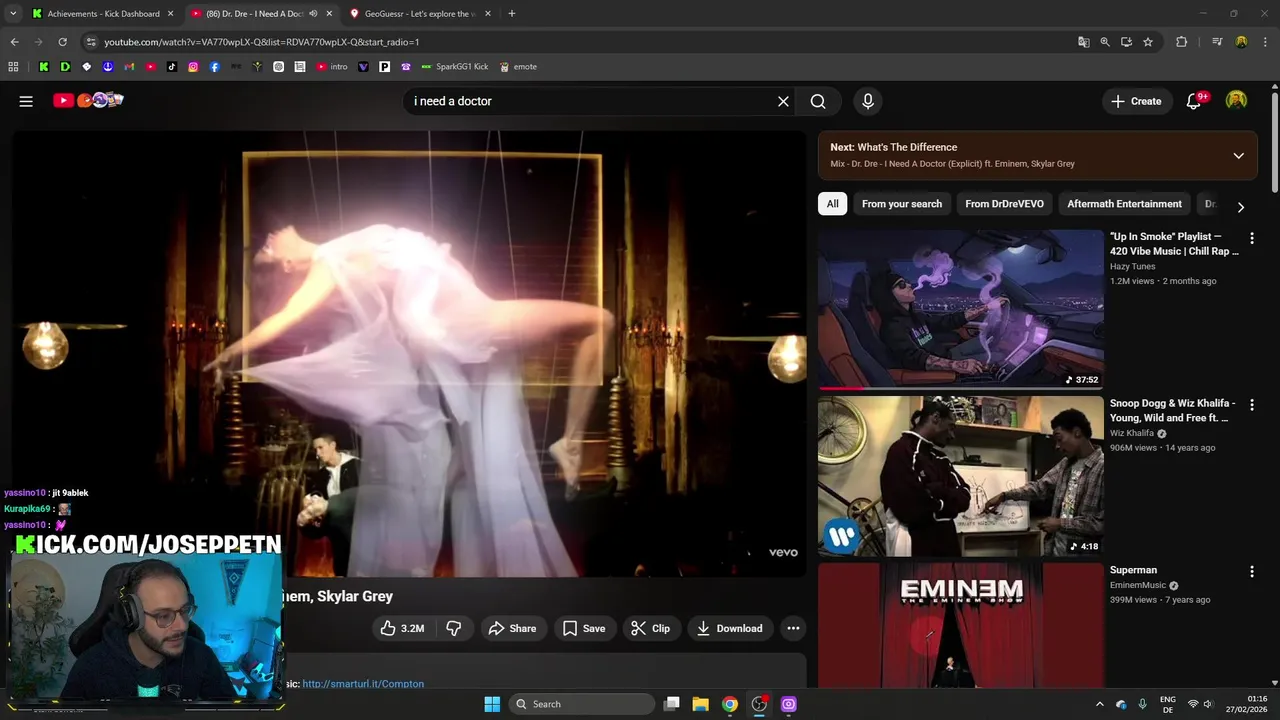Save the video to a playlist
The width and height of the screenshot is (1280, 720).
tap(584, 628)
